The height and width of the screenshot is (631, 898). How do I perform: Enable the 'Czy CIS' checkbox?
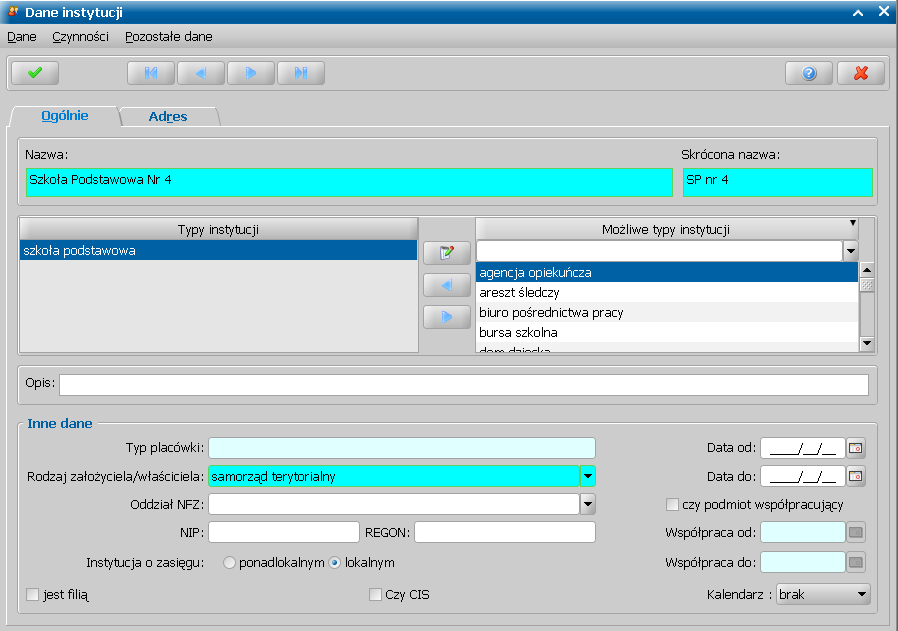tap(375, 595)
